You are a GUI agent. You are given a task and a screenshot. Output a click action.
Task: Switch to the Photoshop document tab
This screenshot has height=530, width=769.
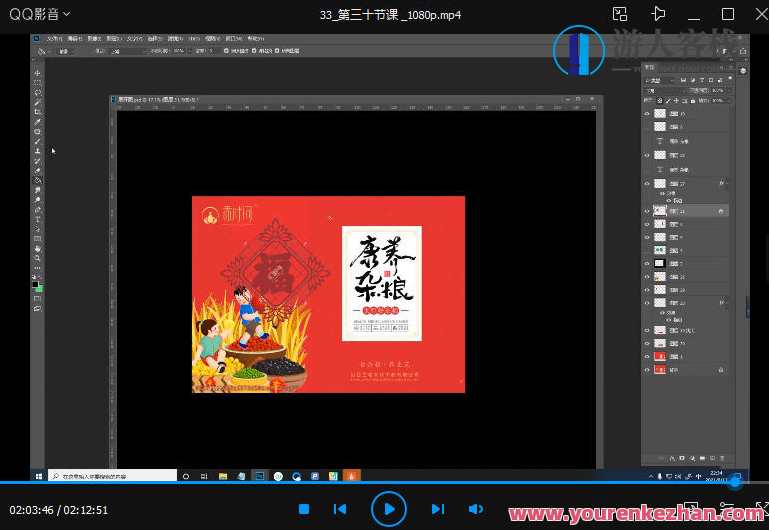tap(155, 101)
